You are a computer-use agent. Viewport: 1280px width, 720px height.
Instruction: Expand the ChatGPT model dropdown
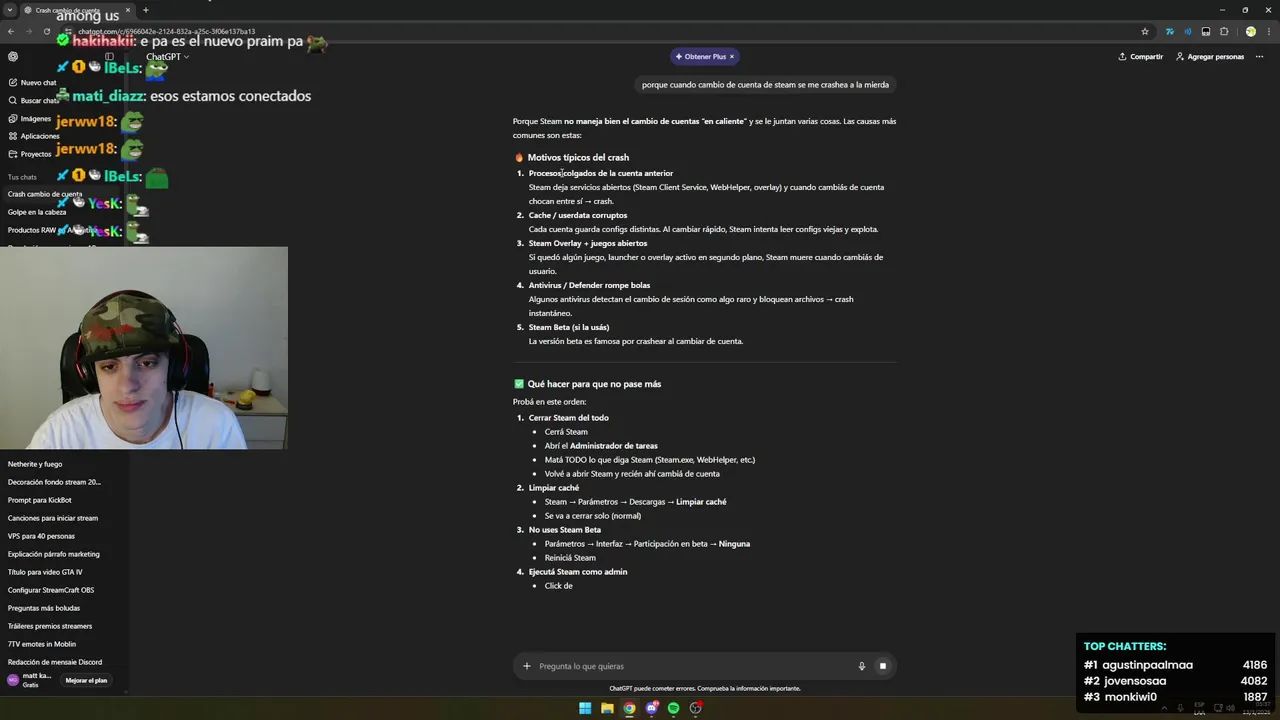pyautogui.click(x=168, y=57)
